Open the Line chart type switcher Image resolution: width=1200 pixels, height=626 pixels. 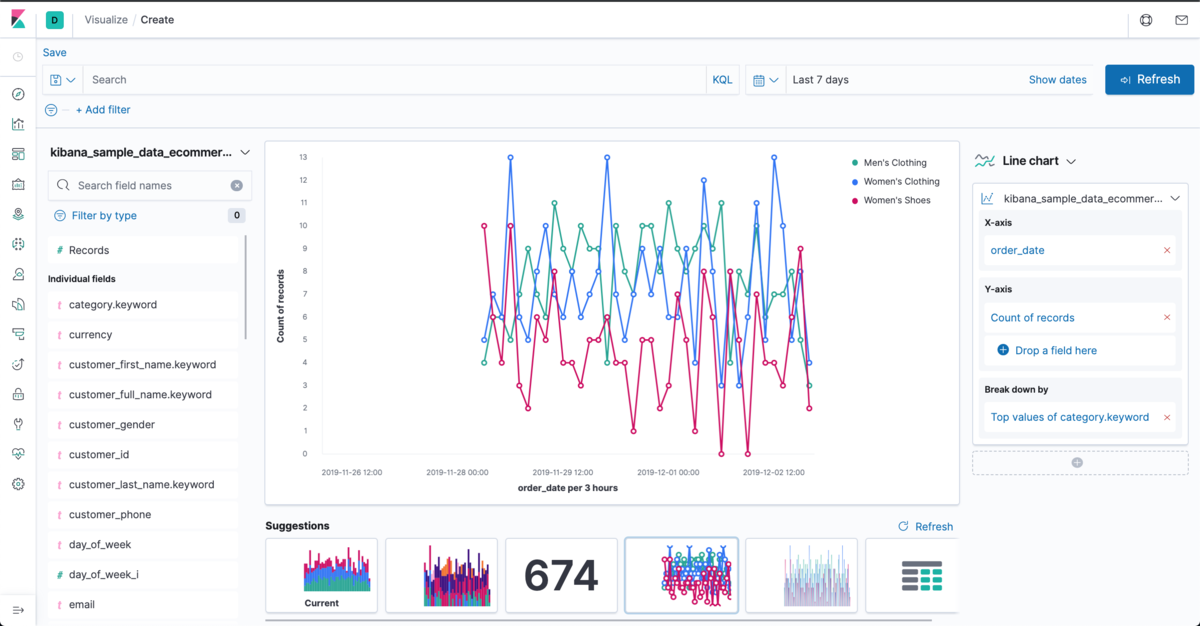1026,161
